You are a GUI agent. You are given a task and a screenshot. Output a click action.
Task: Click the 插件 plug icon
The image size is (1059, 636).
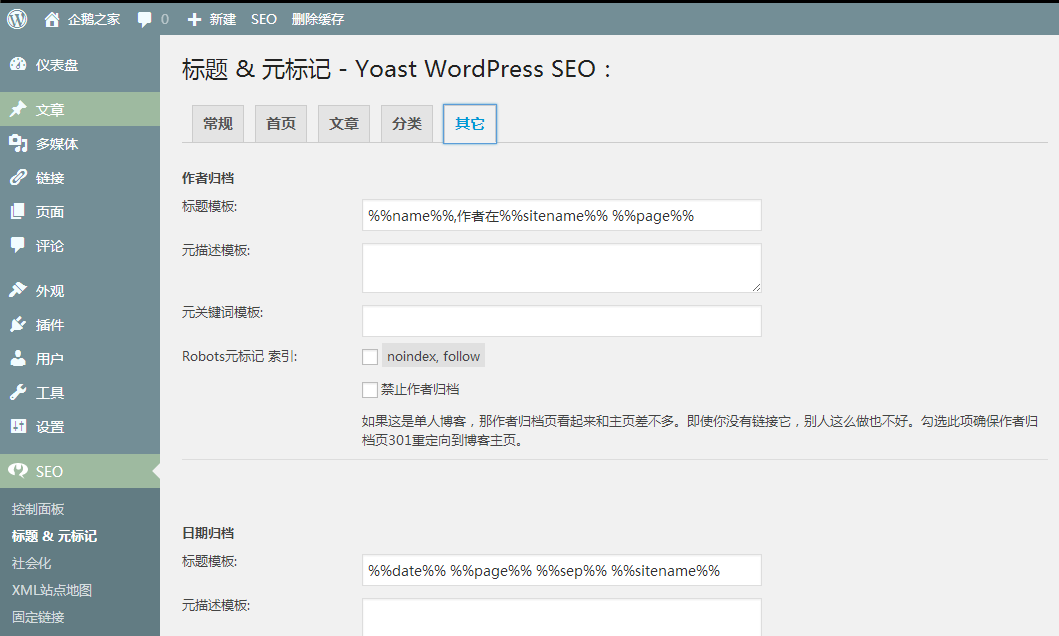coord(18,325)
